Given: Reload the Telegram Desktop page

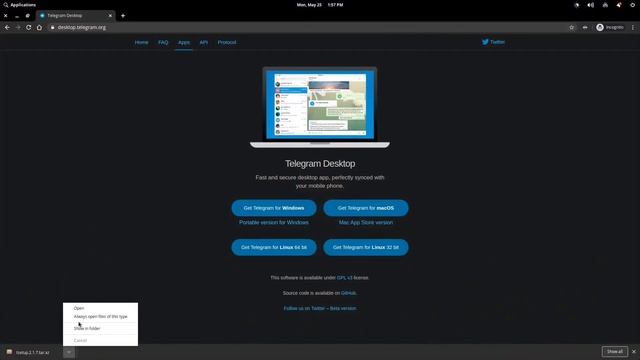Looking at the screenshot, I should [x=29, y=27].
